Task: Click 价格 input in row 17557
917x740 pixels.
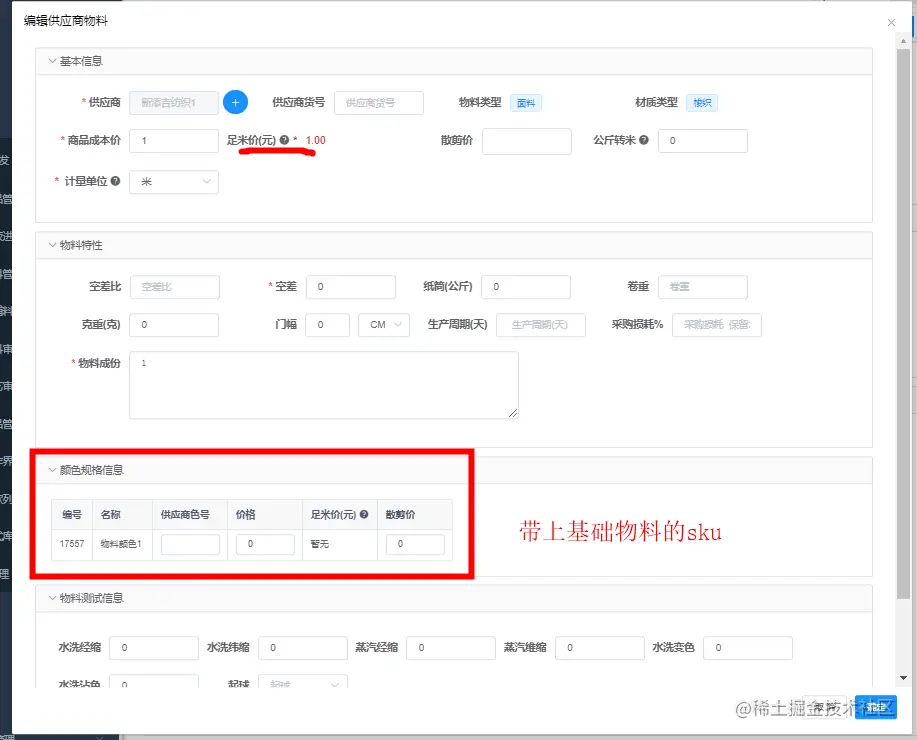Action: pos(266,544)
